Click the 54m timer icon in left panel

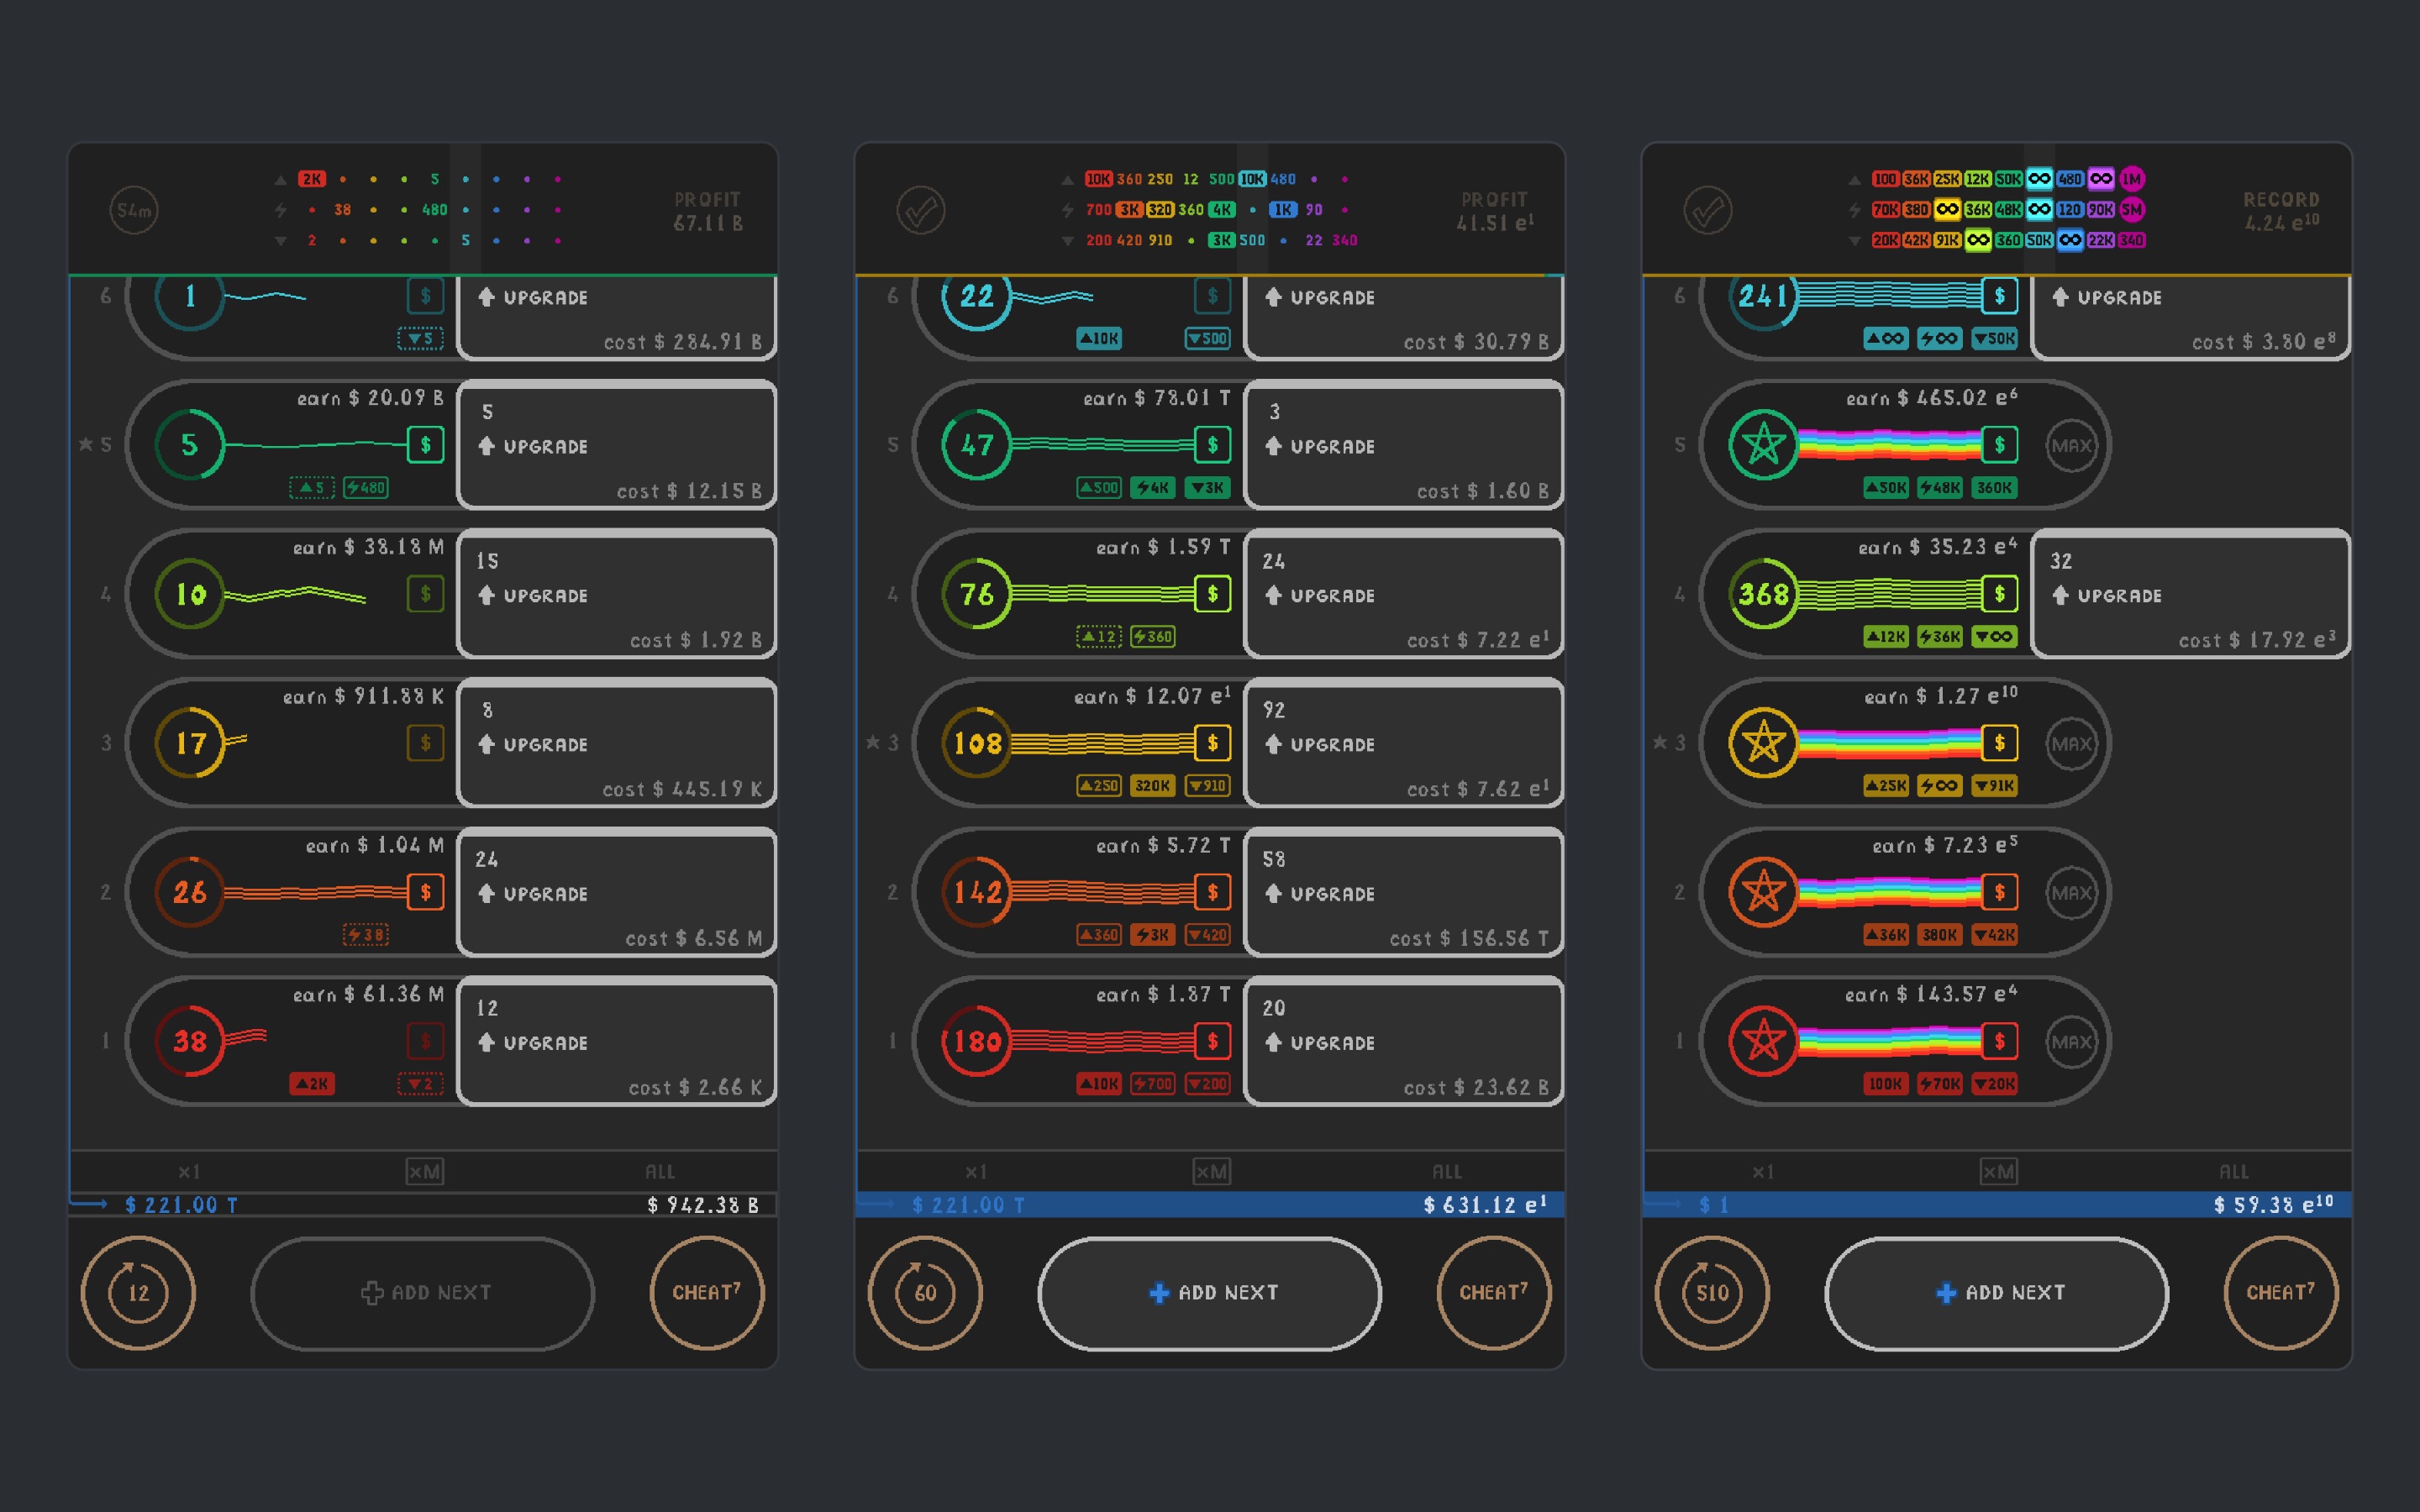[134, 210]
